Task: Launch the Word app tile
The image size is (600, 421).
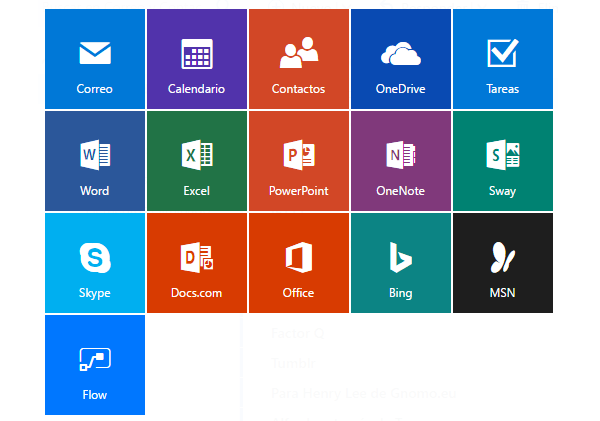Action: (x=95, y=161)
